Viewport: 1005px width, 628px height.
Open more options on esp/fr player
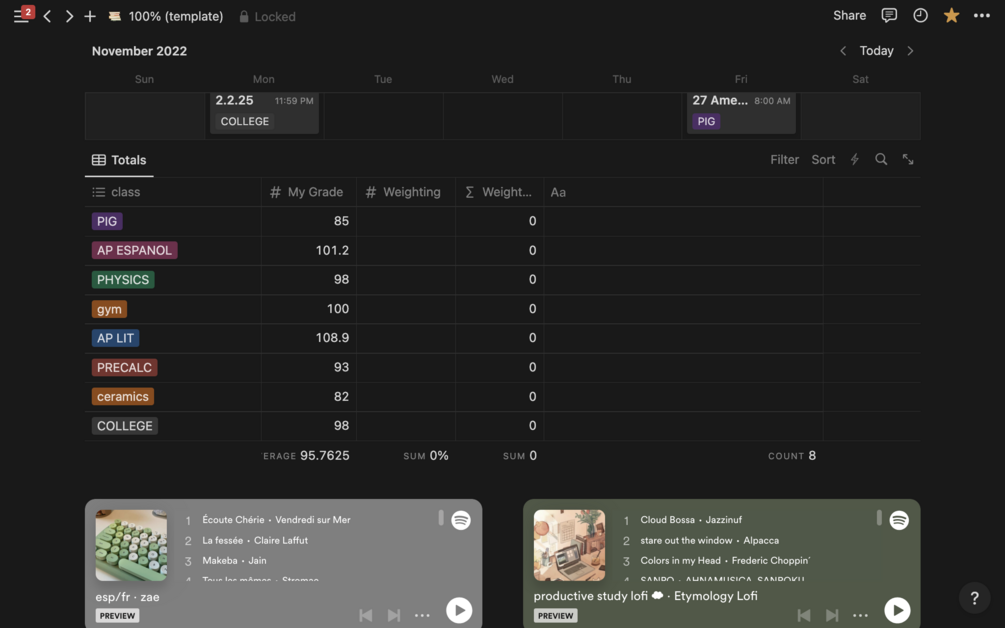point(422,615)
